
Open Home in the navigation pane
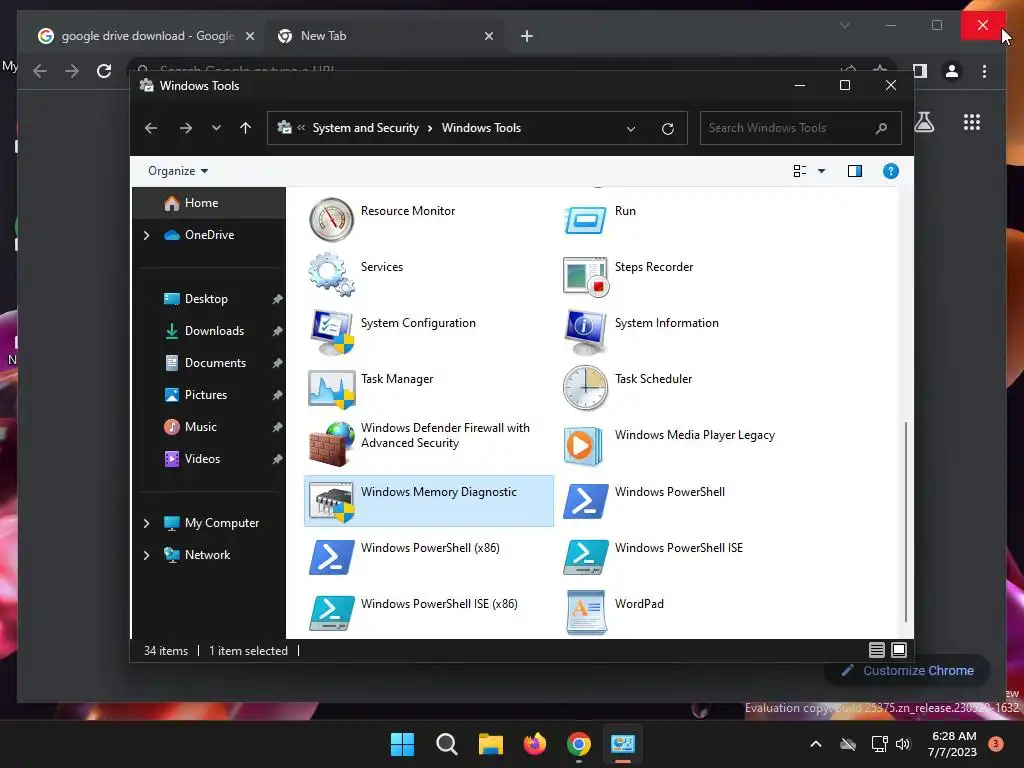coord(209,203)
